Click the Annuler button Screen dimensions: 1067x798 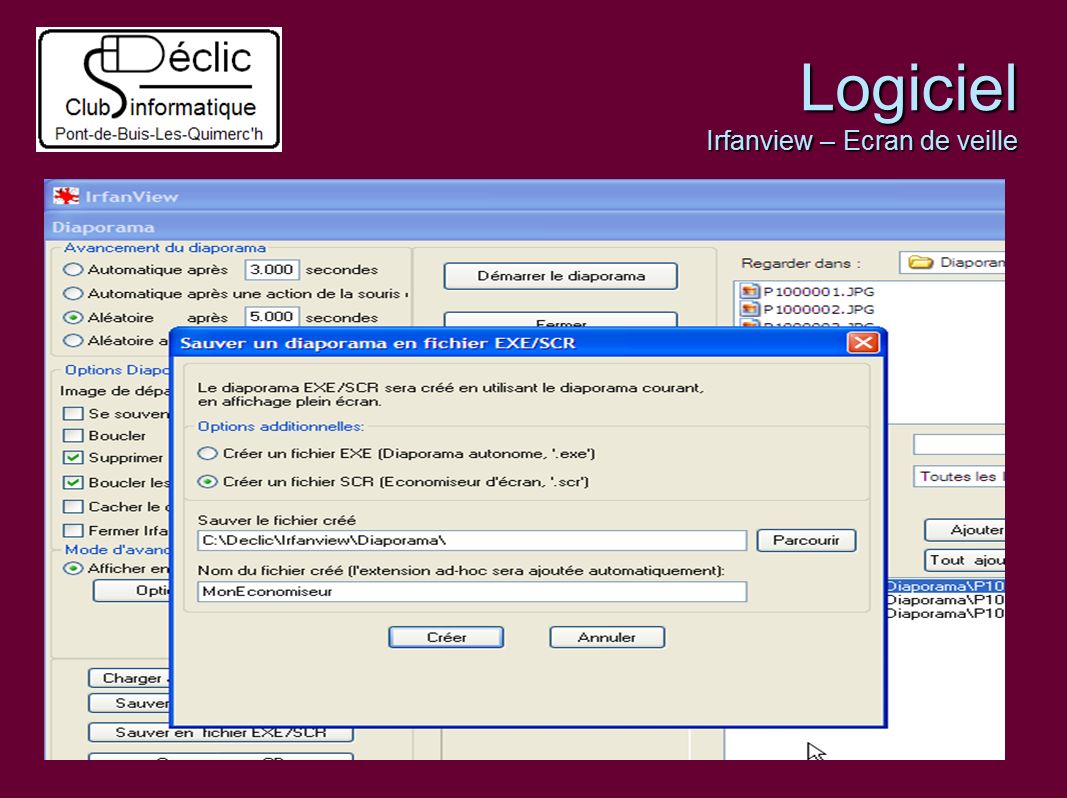[607, 637]
